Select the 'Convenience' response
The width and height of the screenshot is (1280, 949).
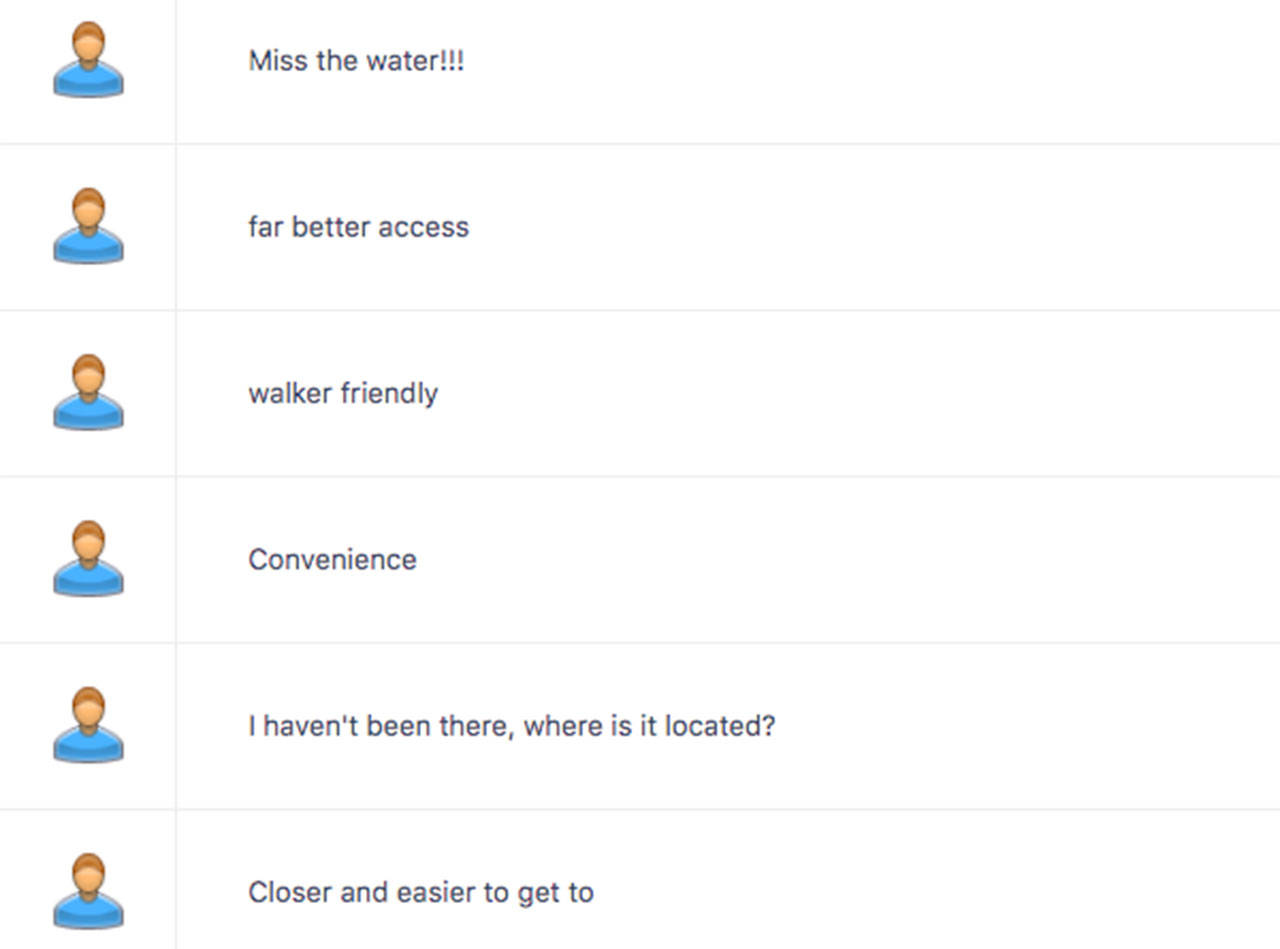tap(332, 559)
